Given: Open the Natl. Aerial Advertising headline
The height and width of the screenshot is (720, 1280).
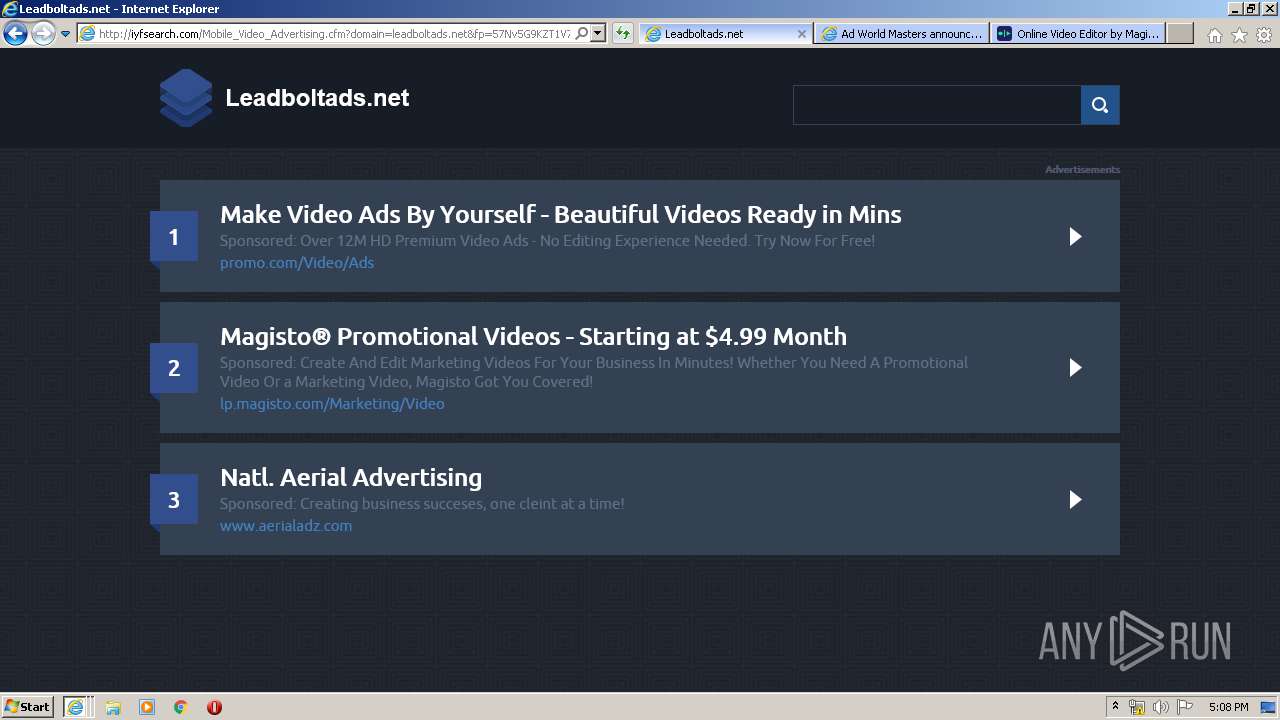Looking at the screenshot, I should pyautogui.click(x=351, y=477).
